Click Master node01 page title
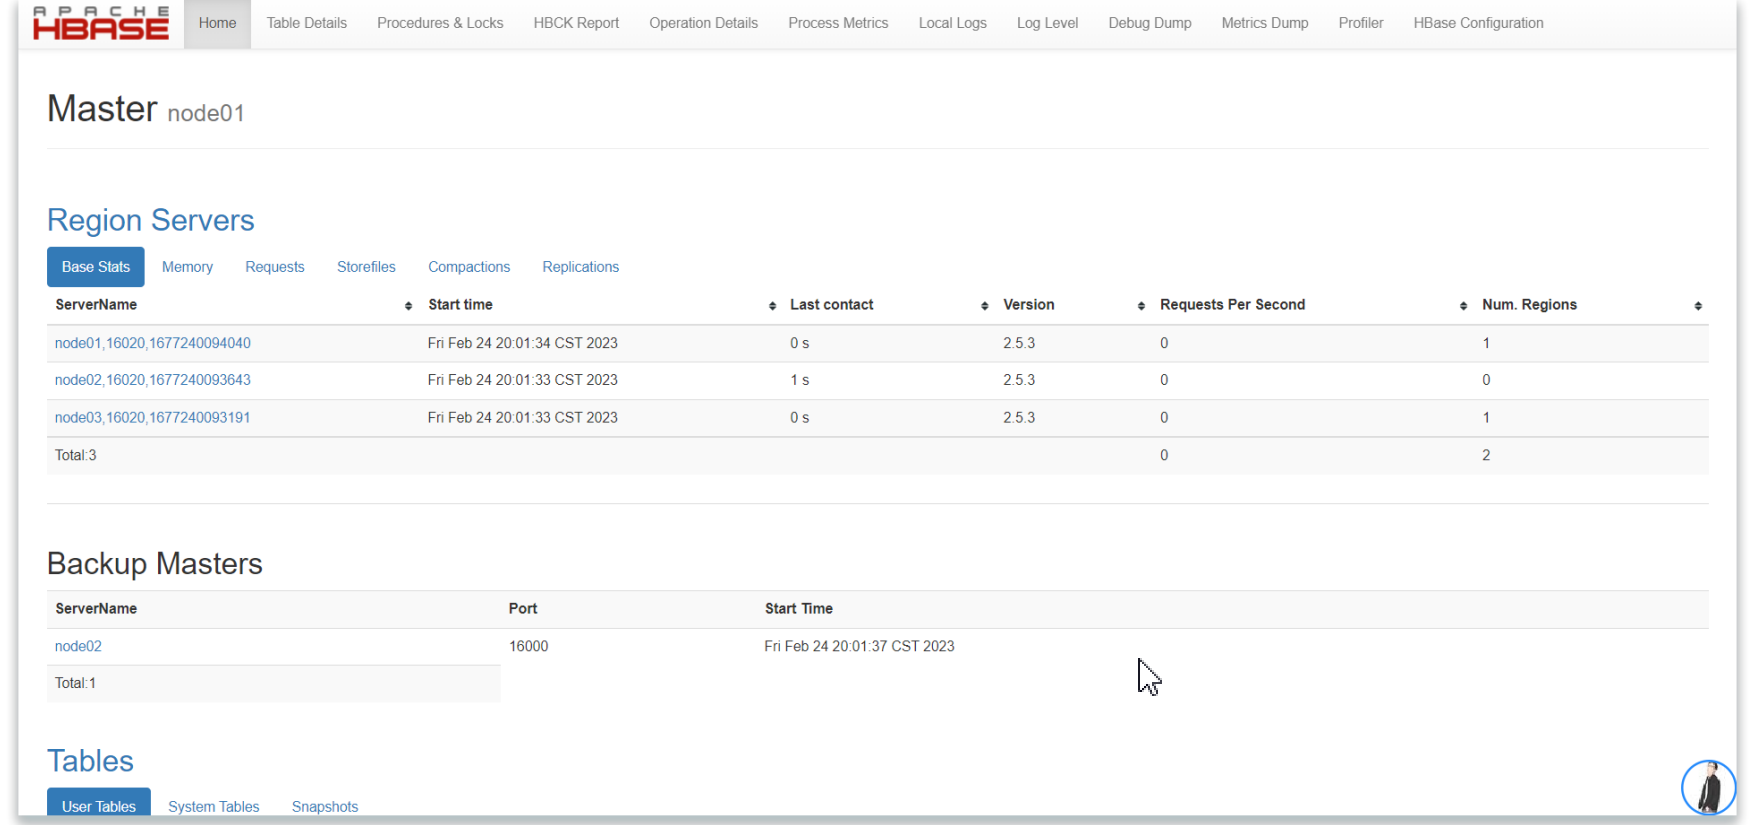The height and width of the screenshot is (825, 1752). pos(146,109)
